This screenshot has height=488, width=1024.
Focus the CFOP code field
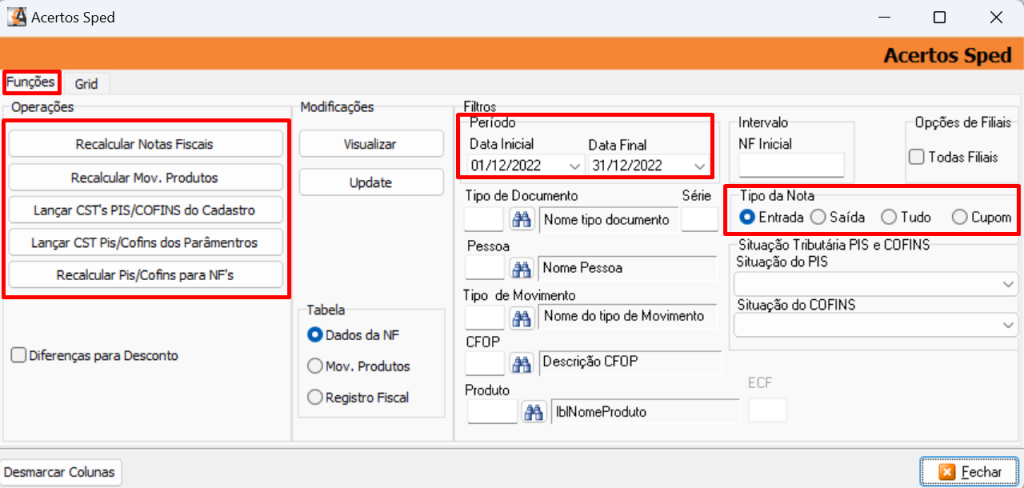point(484,363)
